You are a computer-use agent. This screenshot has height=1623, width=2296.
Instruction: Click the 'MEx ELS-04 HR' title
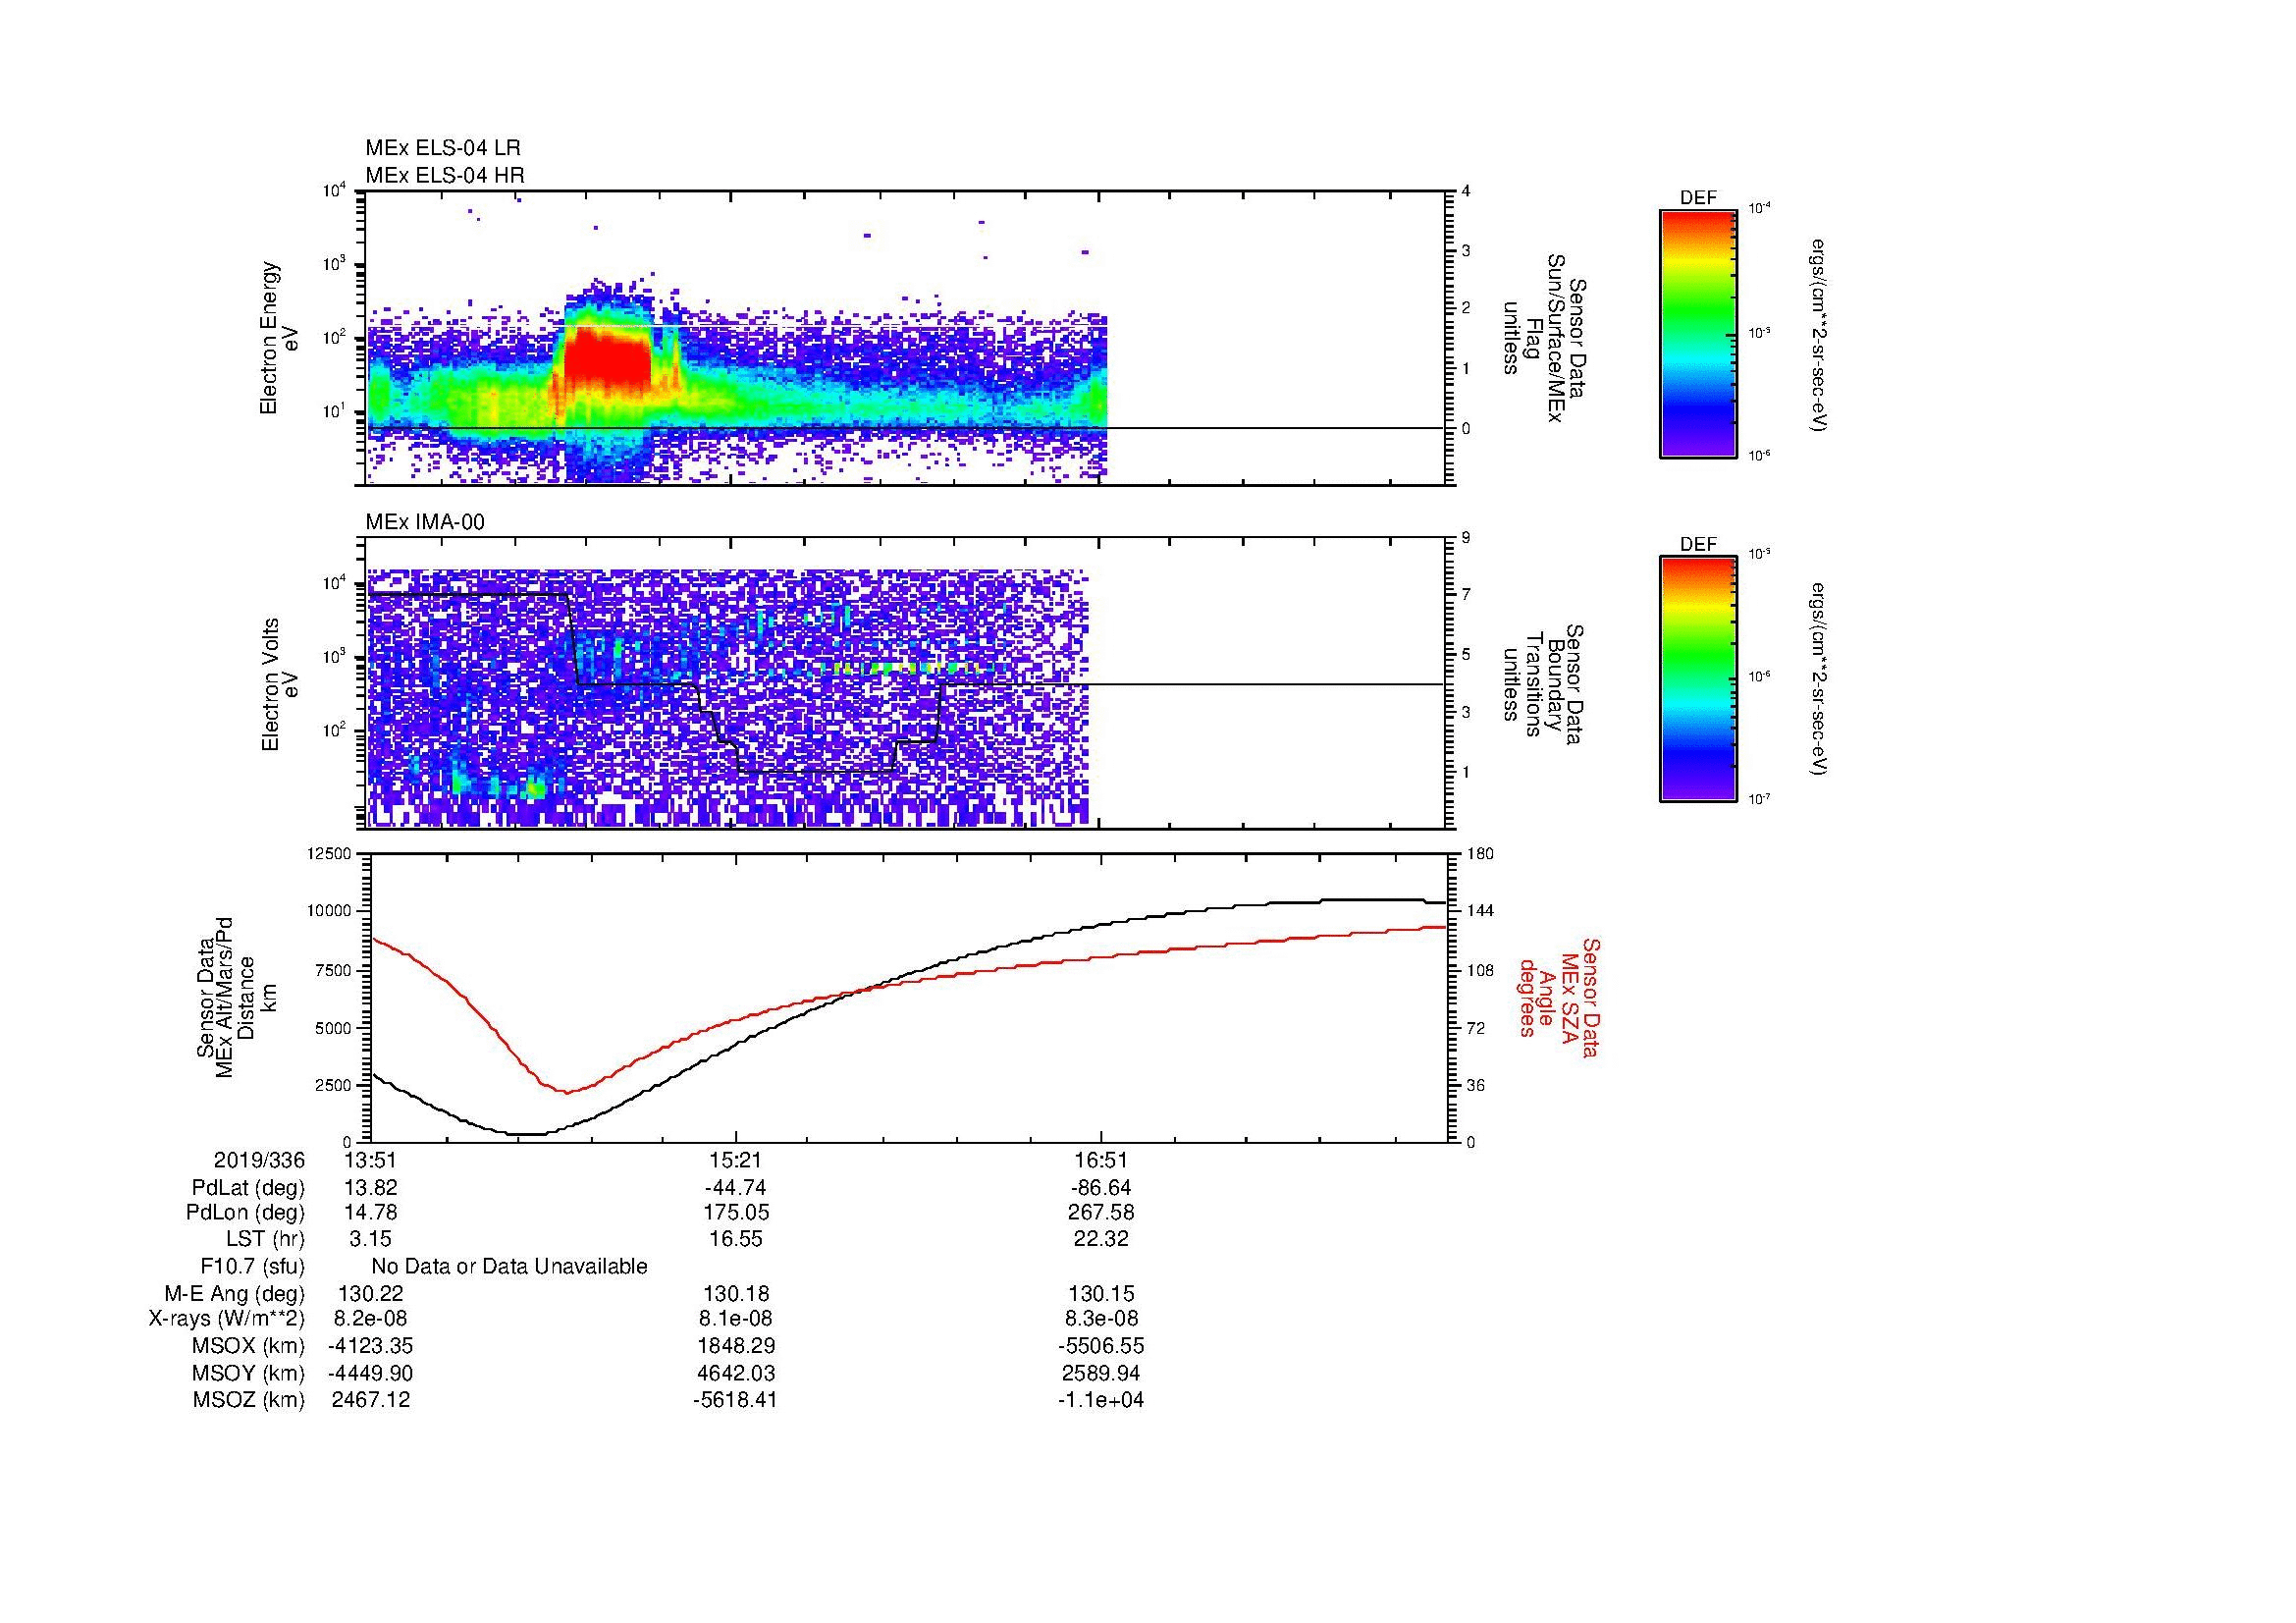coord(445,175)
